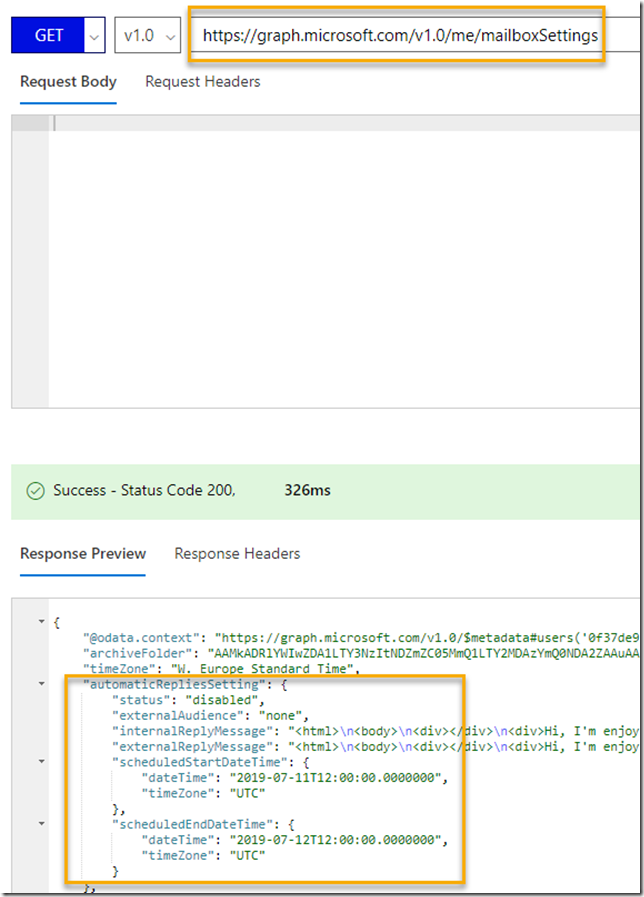Click inside the request body editor
The width and height of the screenshot is (644, 897).
(343, 261)
